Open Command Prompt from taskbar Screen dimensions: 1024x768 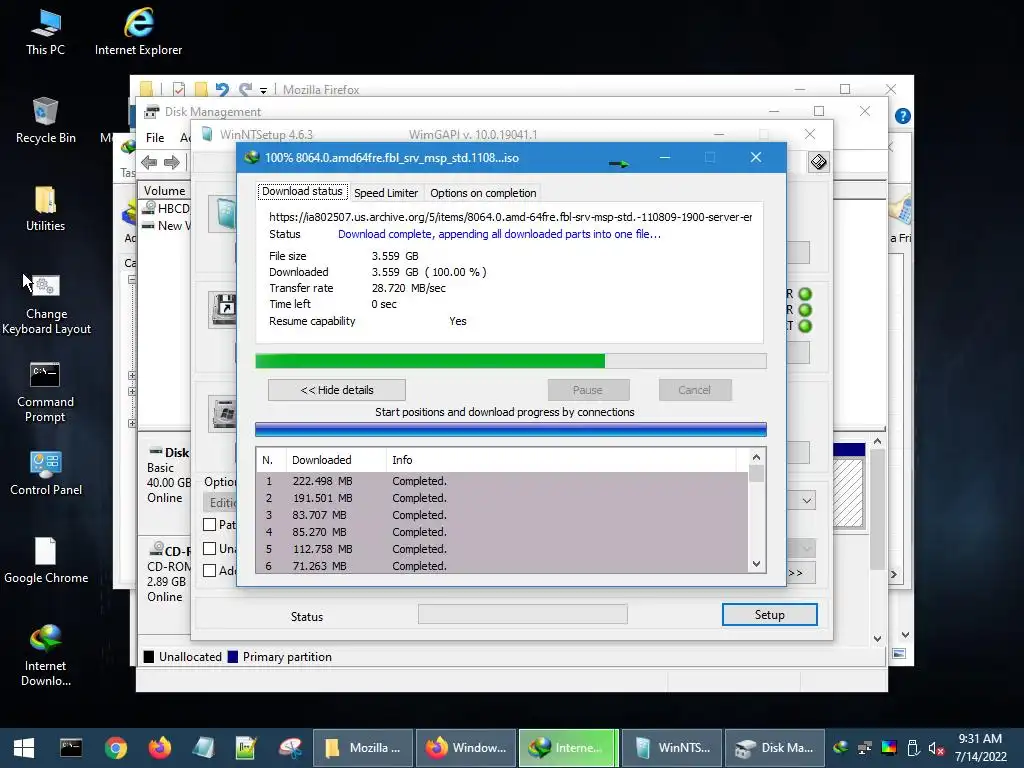(71, 748)
